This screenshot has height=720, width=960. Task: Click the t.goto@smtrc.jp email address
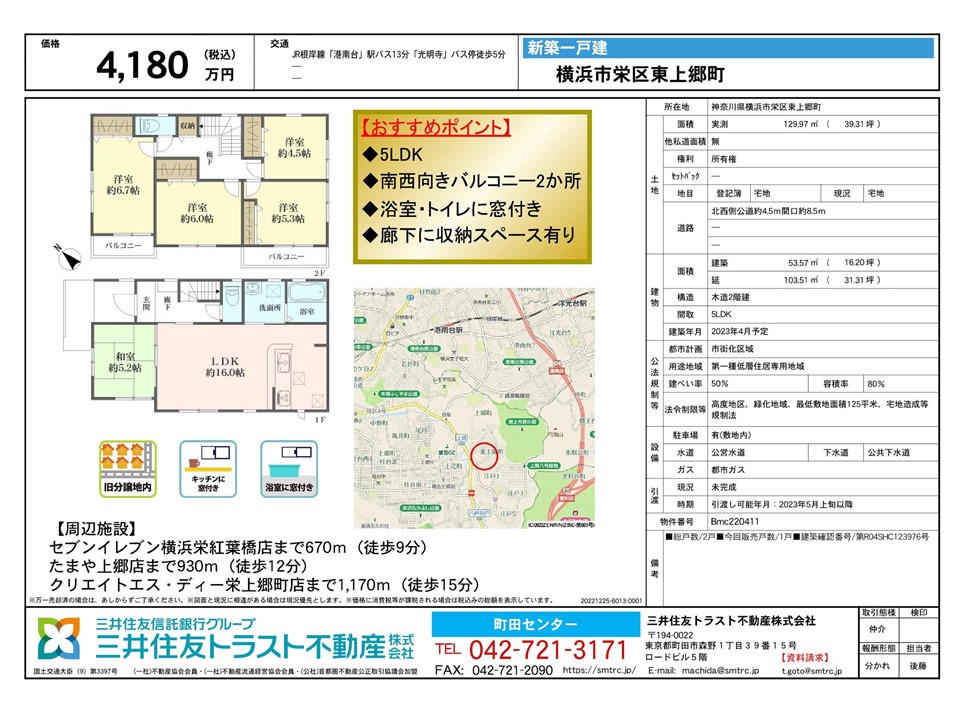pos(812,670)
